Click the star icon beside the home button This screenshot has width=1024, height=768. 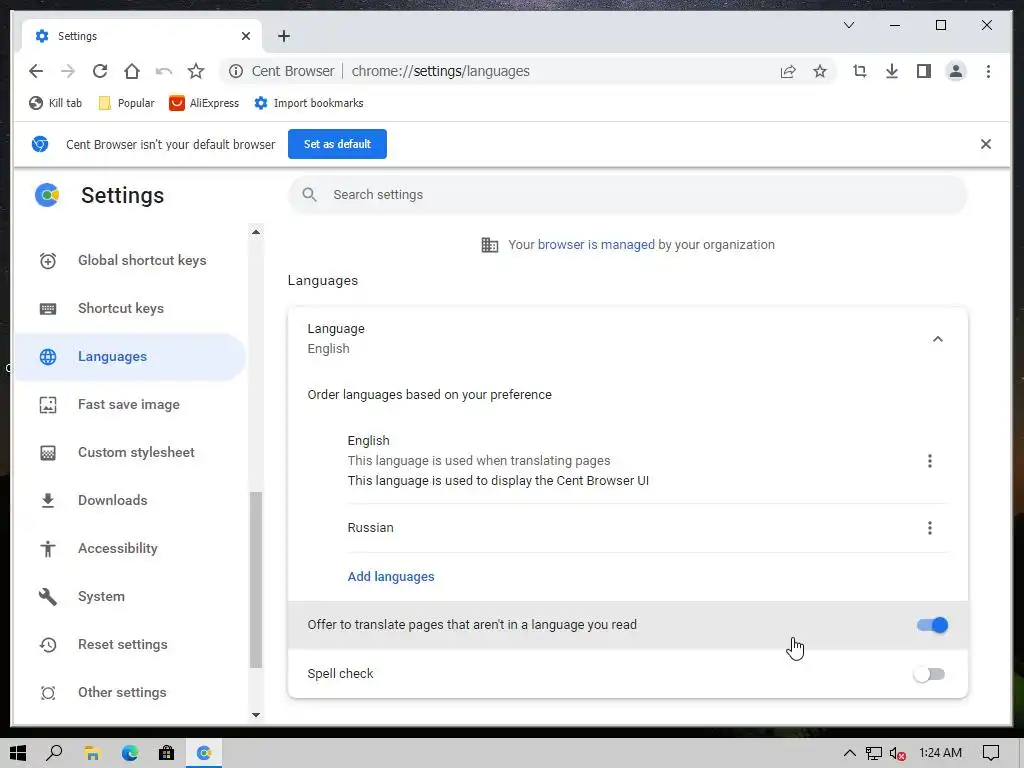(196, 71)
